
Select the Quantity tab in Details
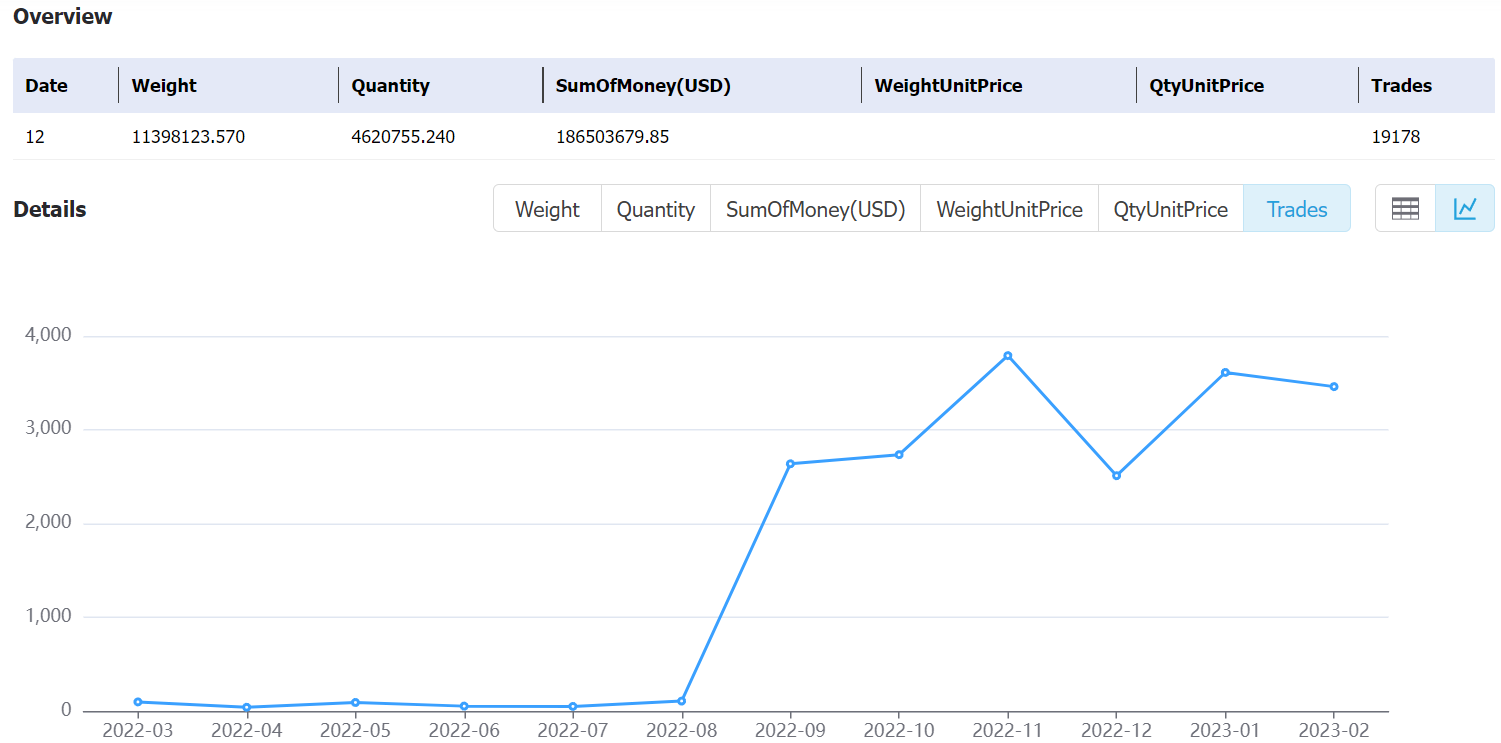pos(655,209)
